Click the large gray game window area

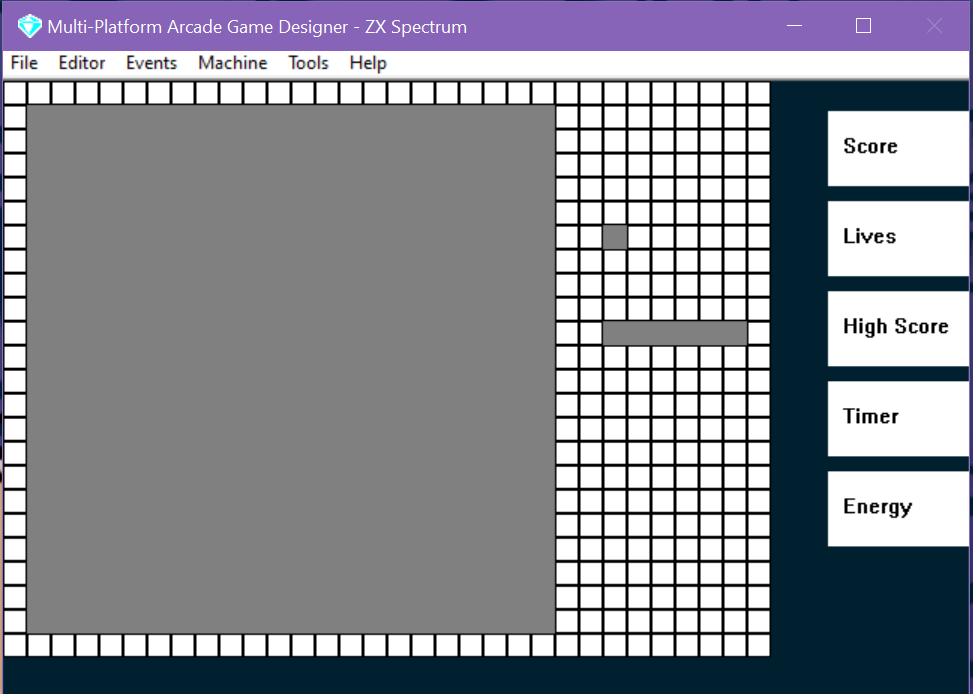(291, 369)
